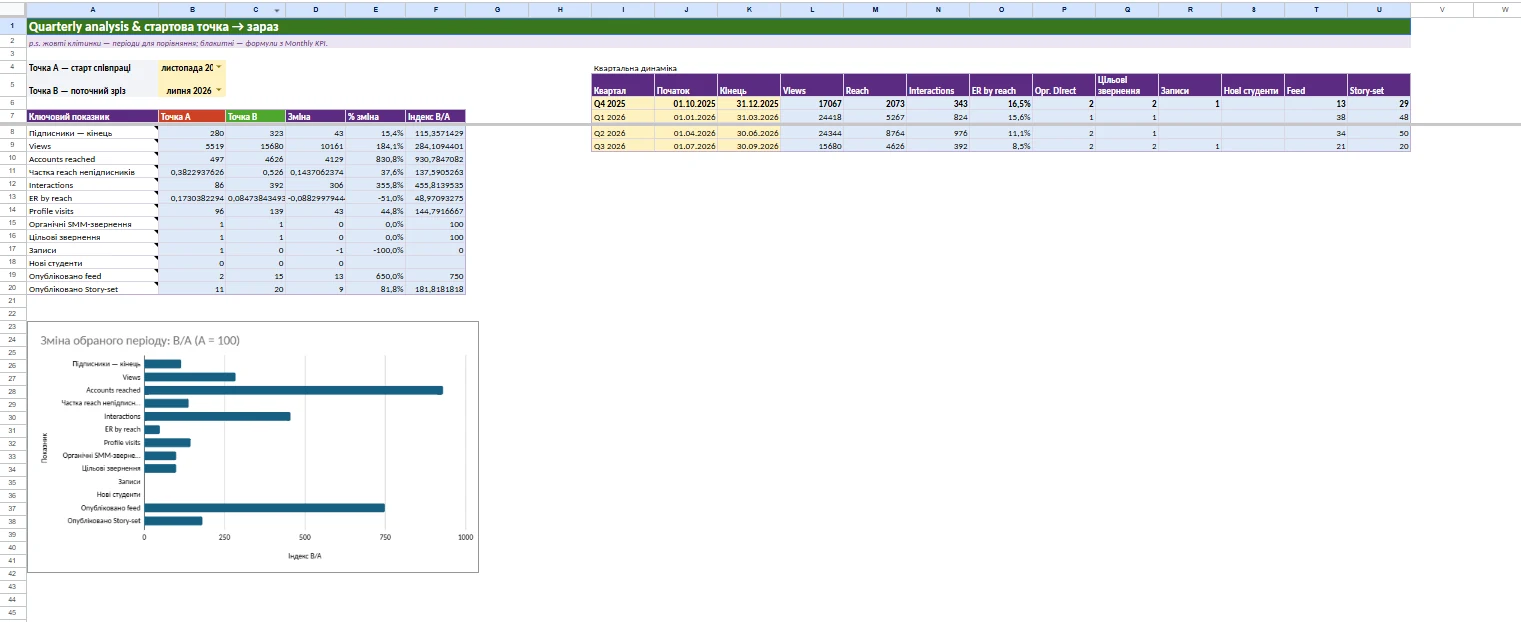Viewport: 1521px width, 622px height.
Task: Click the Interactions bar in chart
Action: [x=218, y=416]
